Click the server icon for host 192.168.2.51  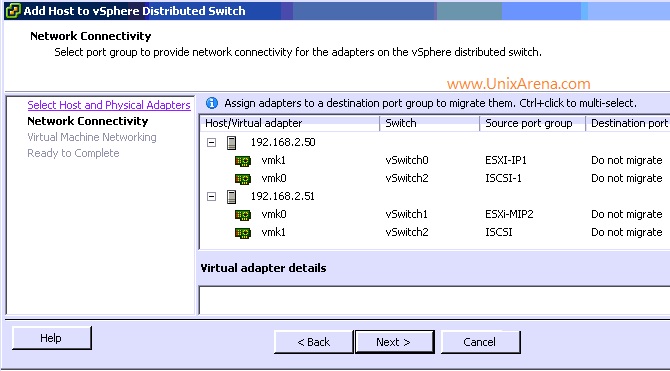coord(232,197)
